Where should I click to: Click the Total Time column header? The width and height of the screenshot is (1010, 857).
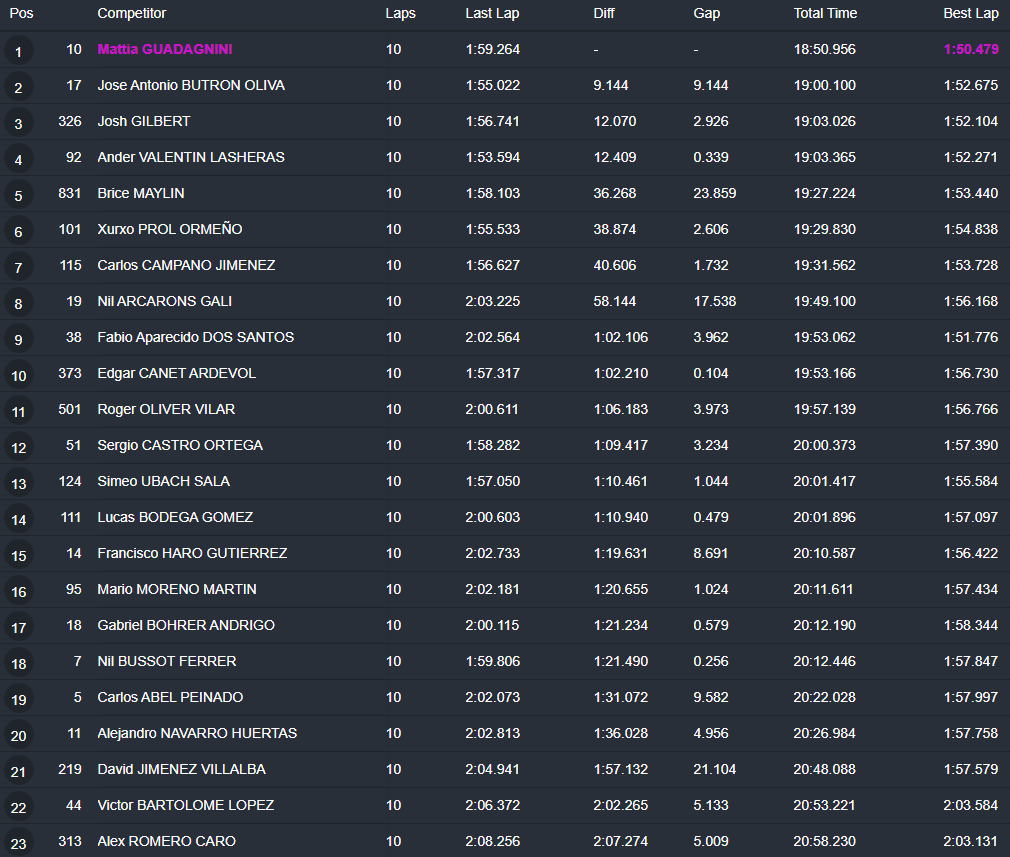pyautogui.click(x=825, y=13)
